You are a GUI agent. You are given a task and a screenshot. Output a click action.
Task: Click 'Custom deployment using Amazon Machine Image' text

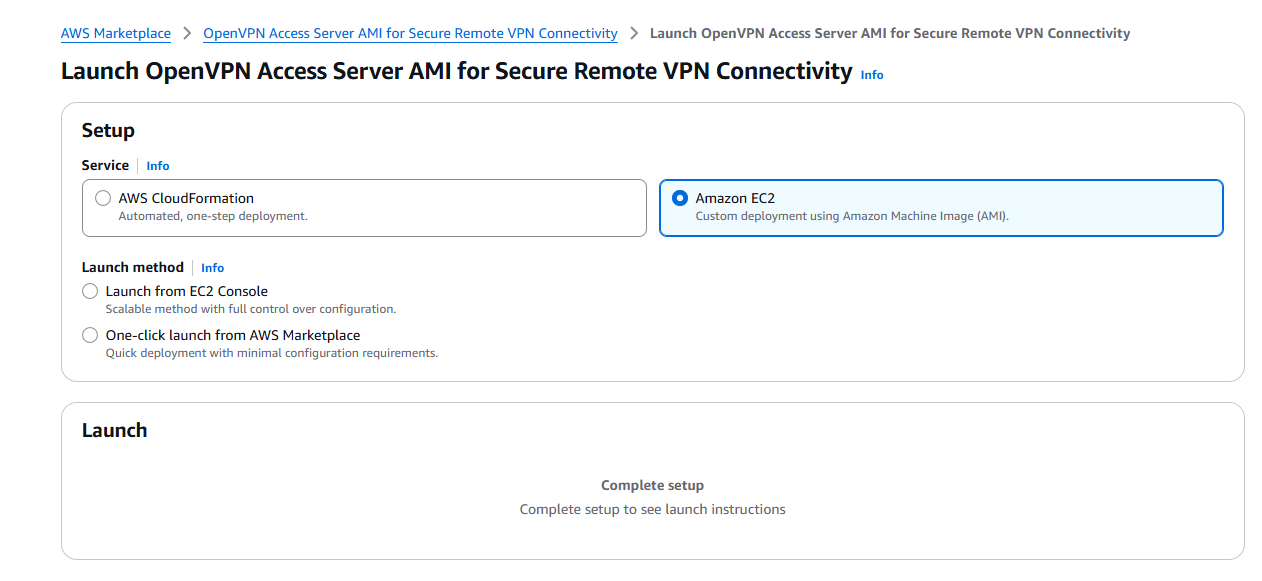(x=852, y=216)
